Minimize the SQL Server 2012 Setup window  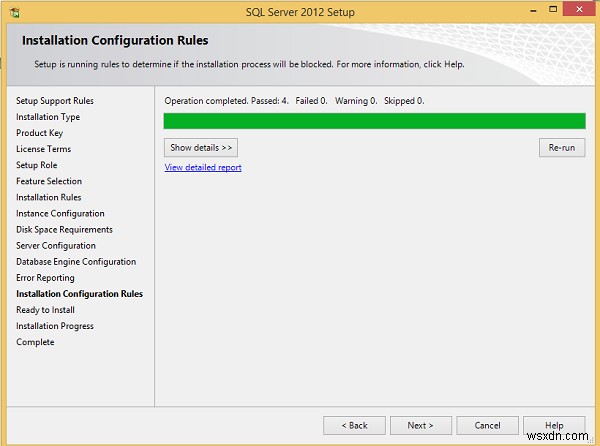point(533,10)
